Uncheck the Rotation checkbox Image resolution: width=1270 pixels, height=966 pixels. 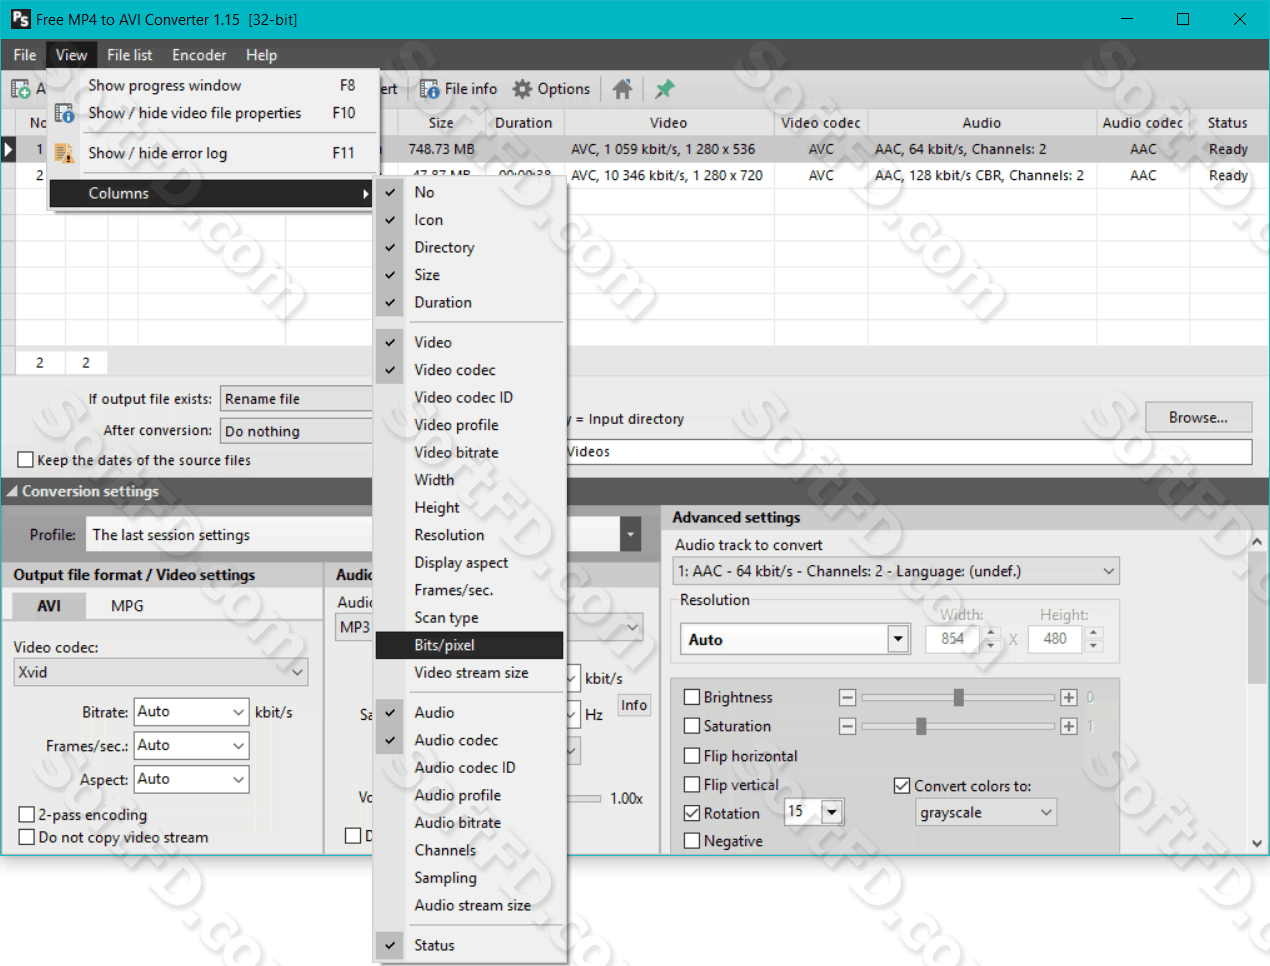click(x=692, y=814)
